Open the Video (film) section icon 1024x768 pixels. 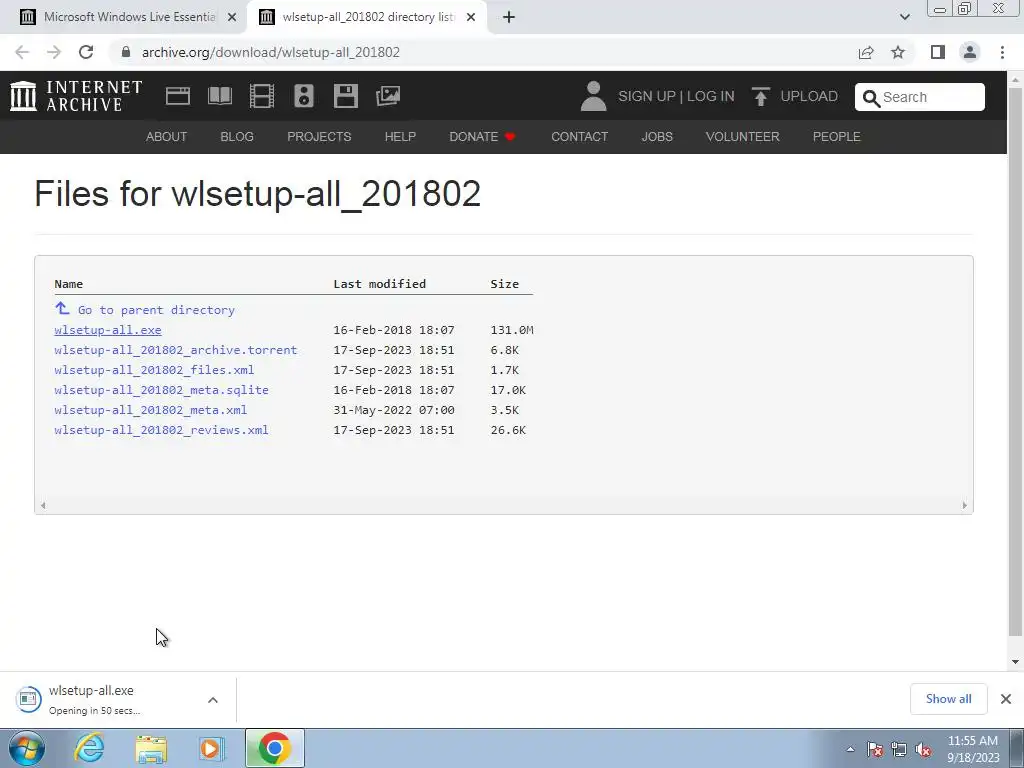(262, 96)
